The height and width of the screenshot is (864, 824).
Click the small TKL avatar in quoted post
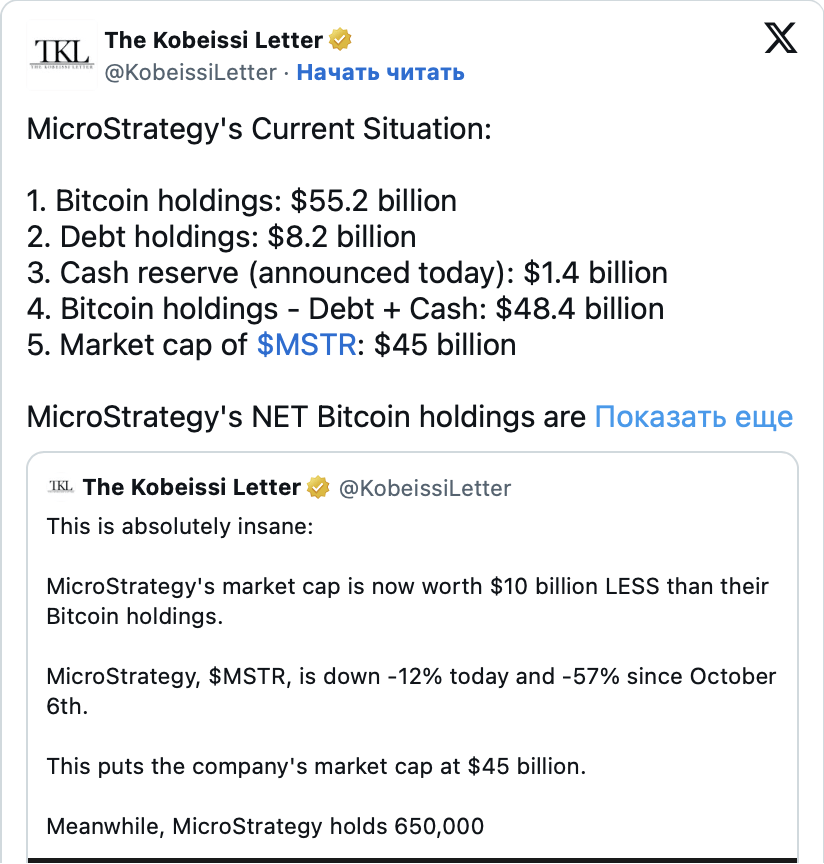coord(60,487)
